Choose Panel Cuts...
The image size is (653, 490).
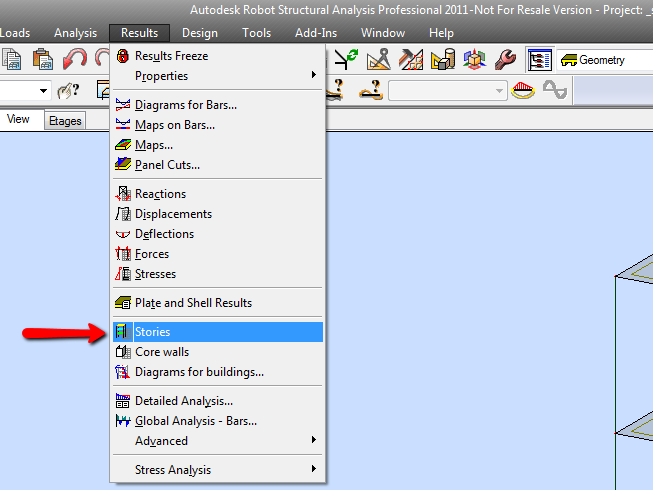217,165
